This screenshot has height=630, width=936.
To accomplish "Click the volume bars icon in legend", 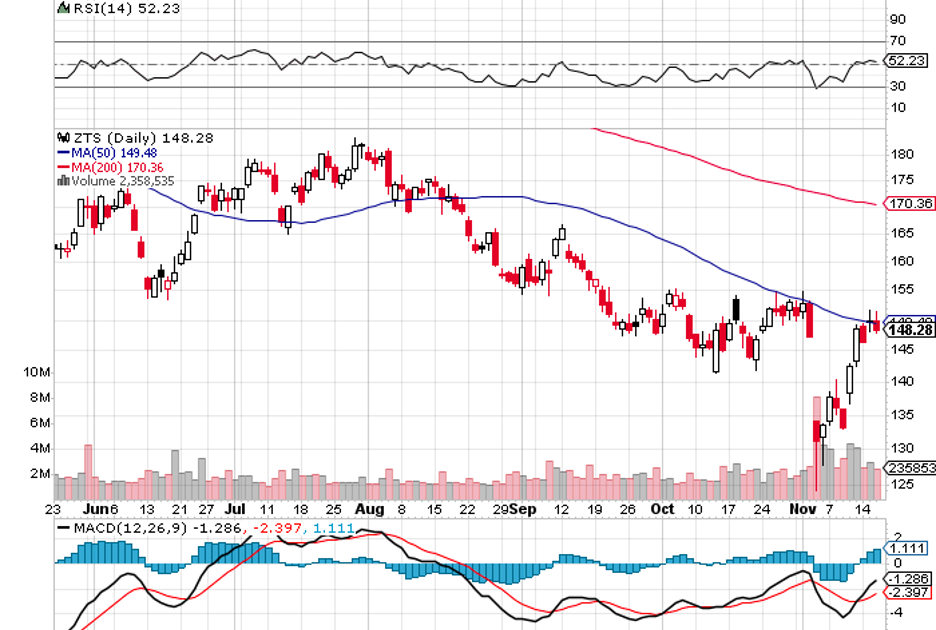I will coord(63,181).
